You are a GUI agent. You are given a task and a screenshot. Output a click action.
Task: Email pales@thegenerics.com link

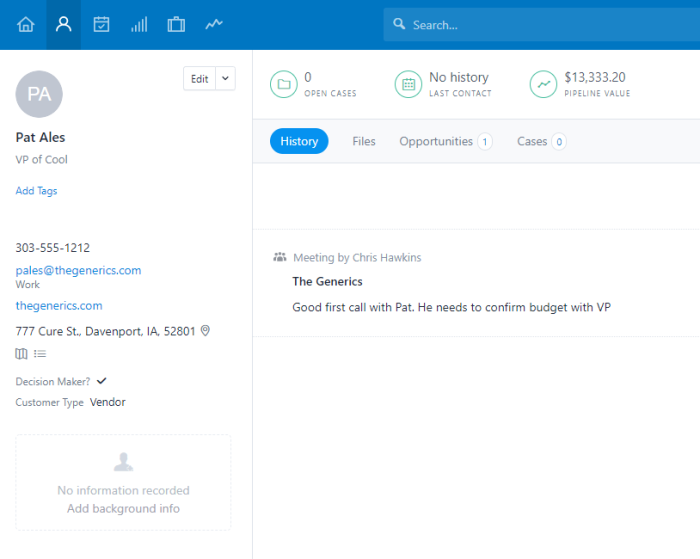pyautogui.click(x=78, y=270)
